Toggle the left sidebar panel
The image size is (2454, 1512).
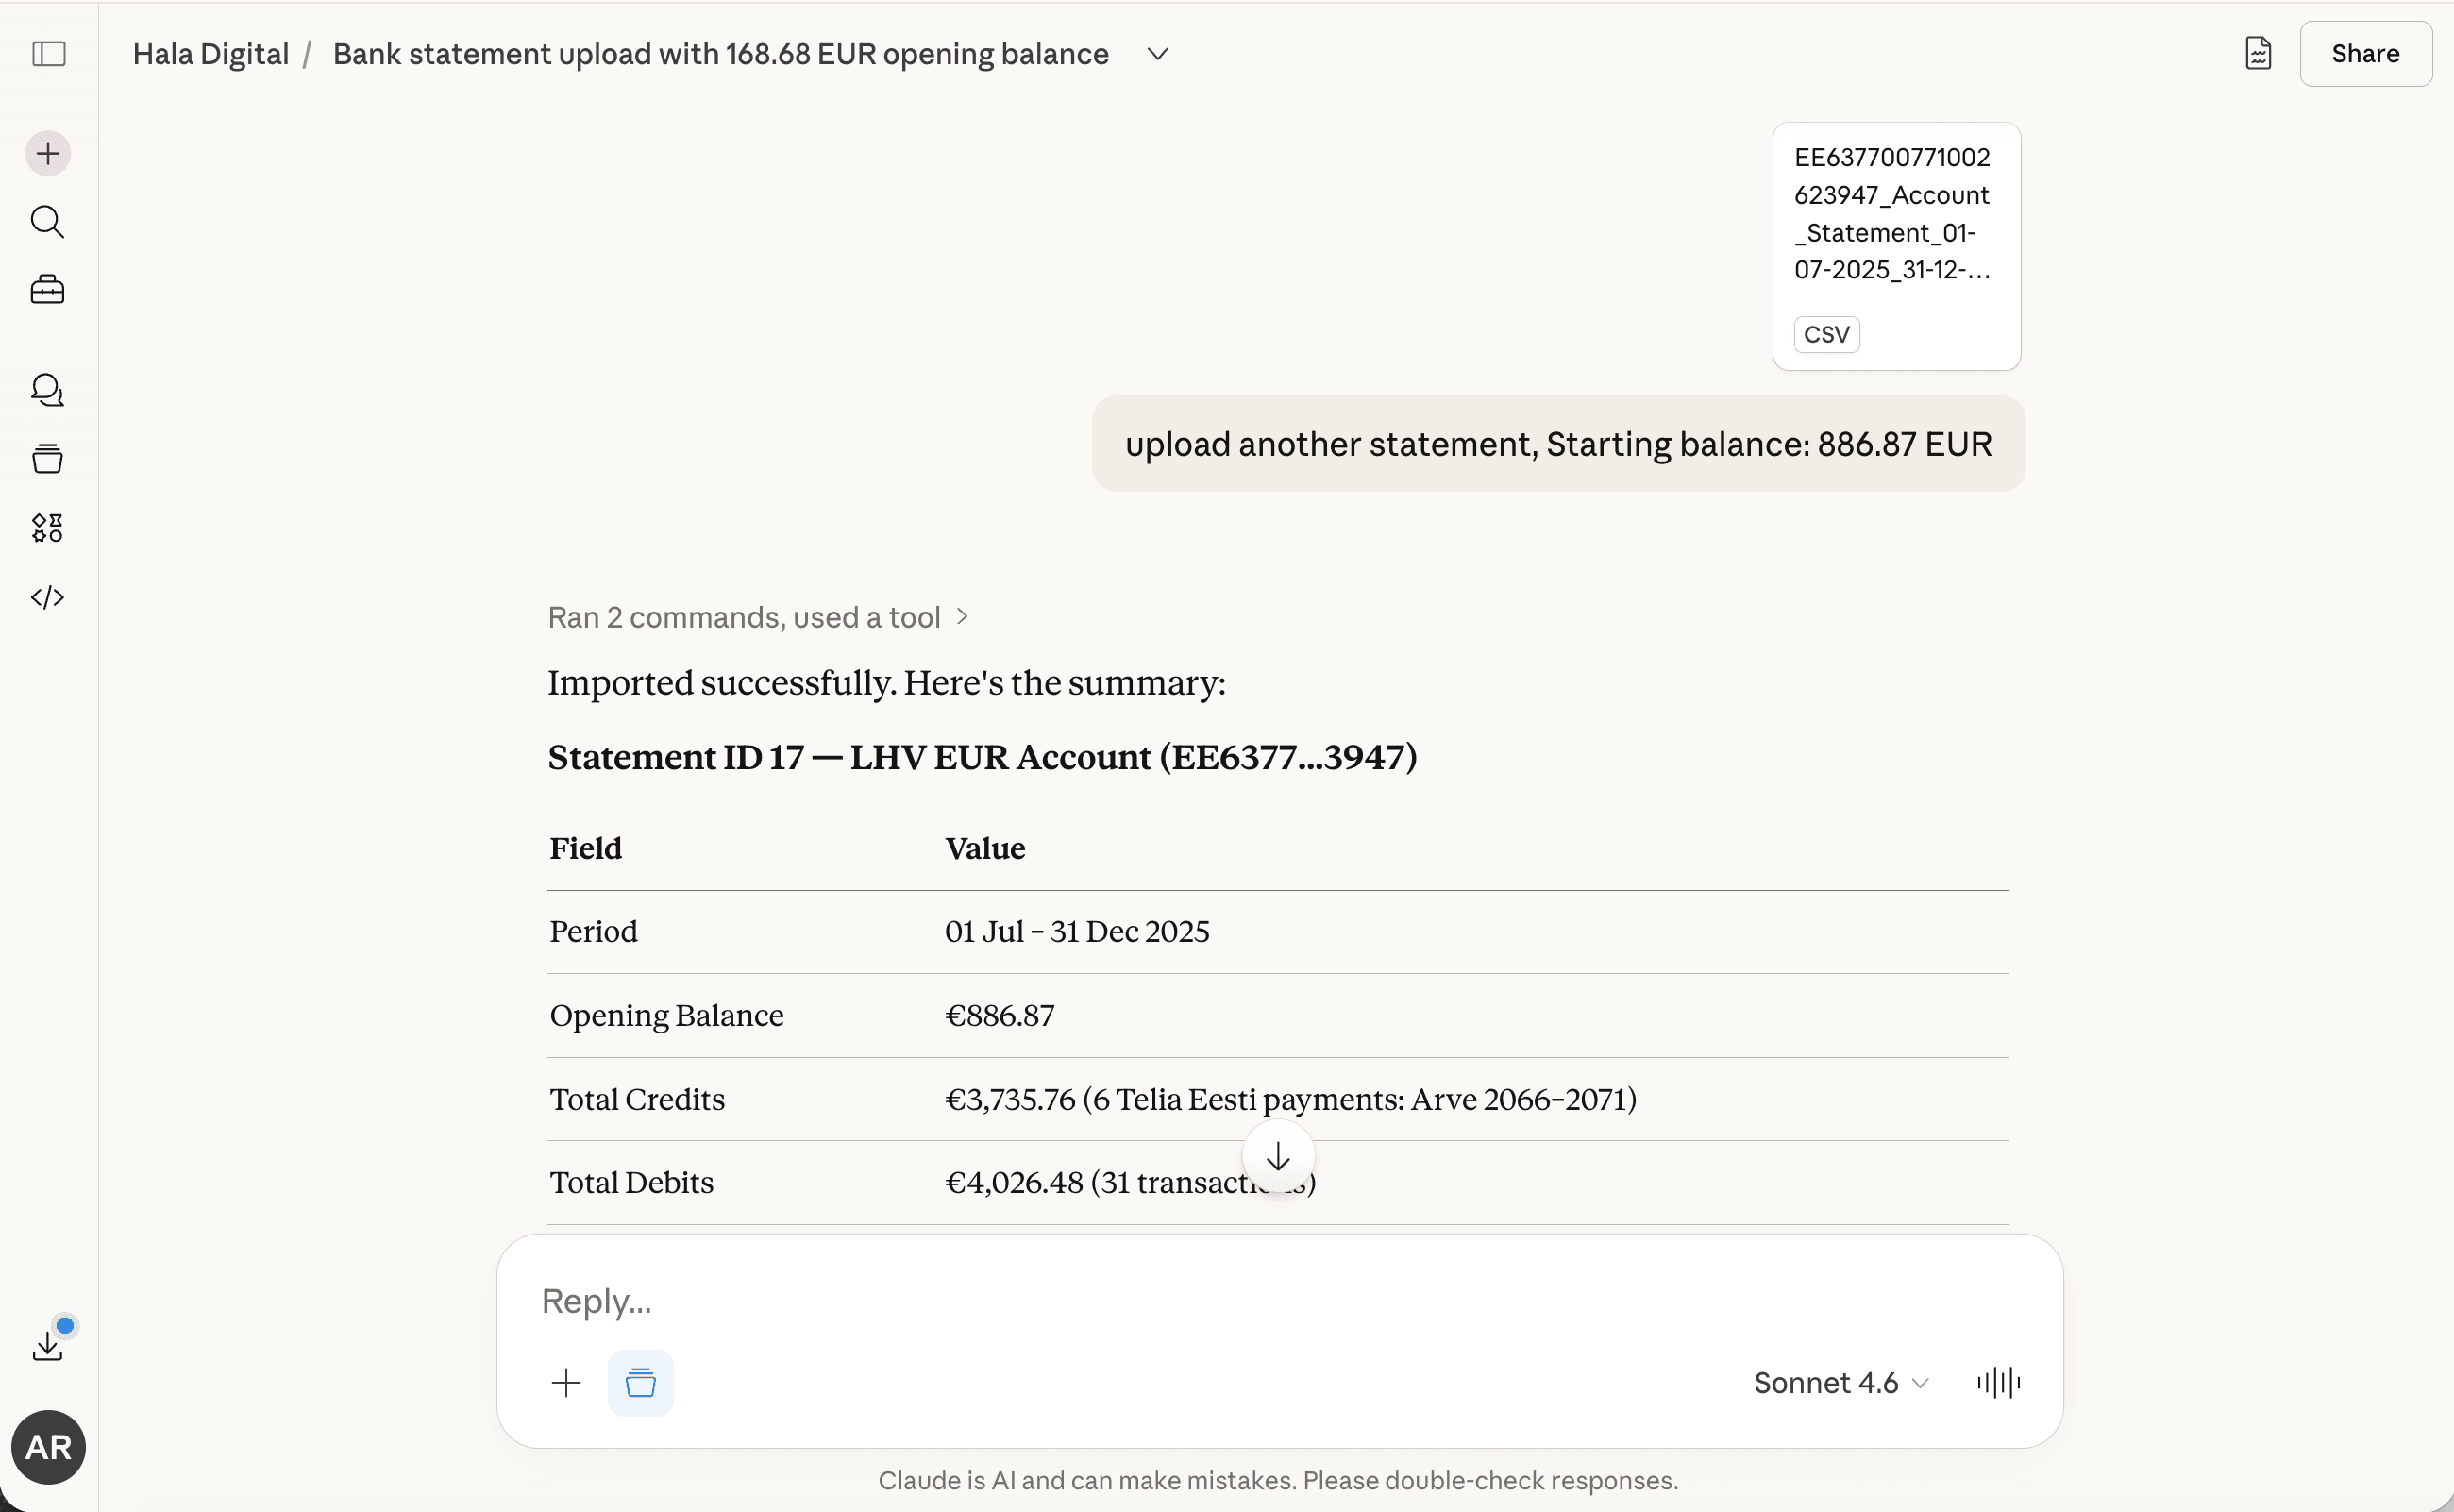[47, 54]
